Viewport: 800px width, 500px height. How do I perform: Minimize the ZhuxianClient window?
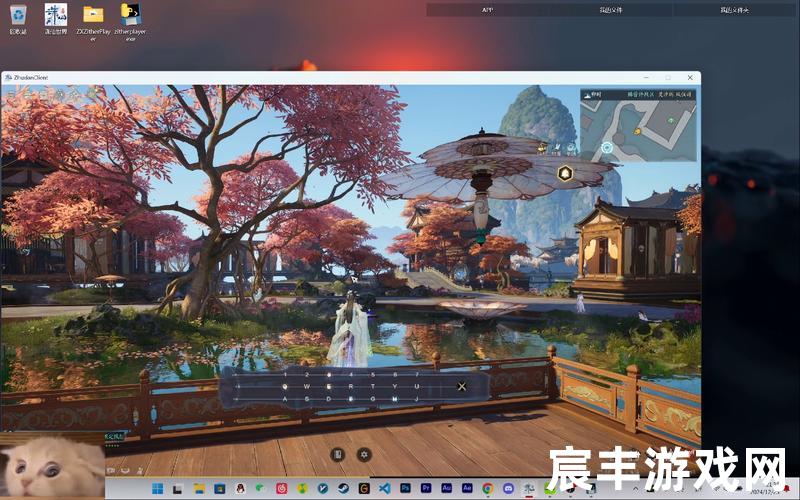point(646,78)
